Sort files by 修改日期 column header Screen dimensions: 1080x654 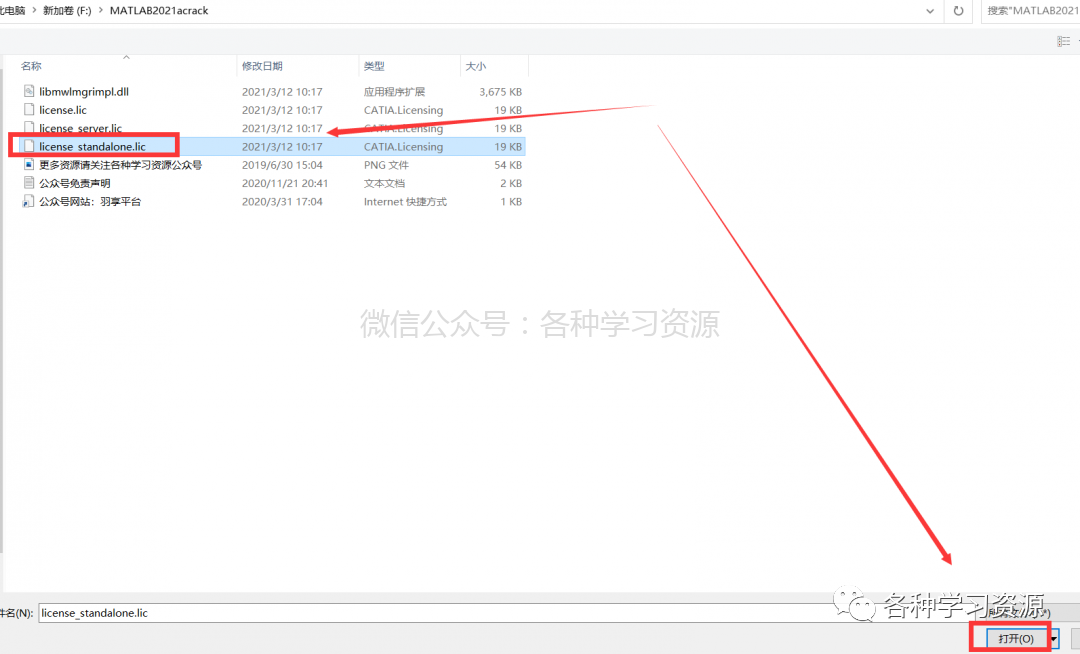[x=262, y=66]
